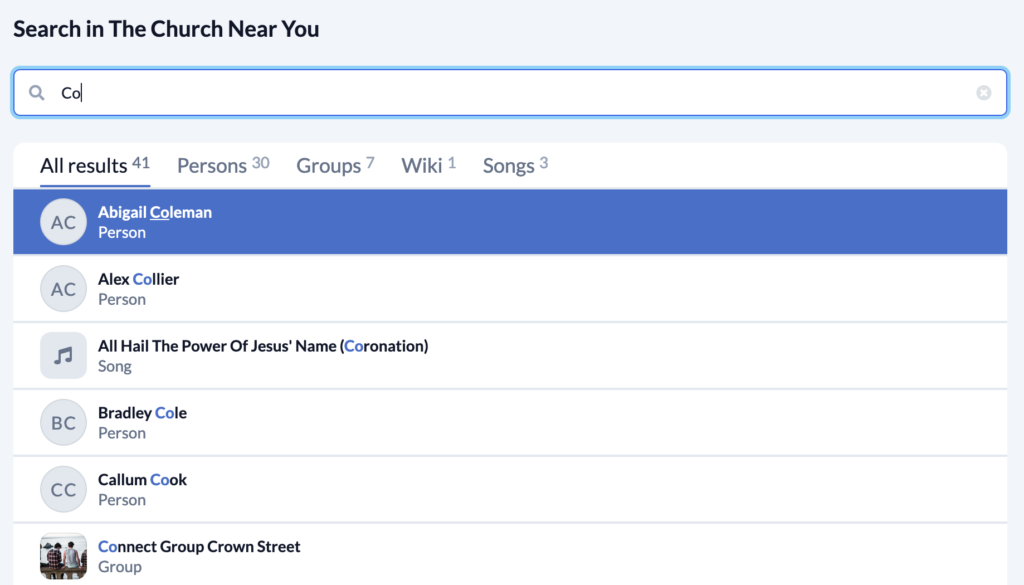Switch to the Songs tab
Image resolution: width=1024 pixels, height=585 pixels.
[515, 165]
